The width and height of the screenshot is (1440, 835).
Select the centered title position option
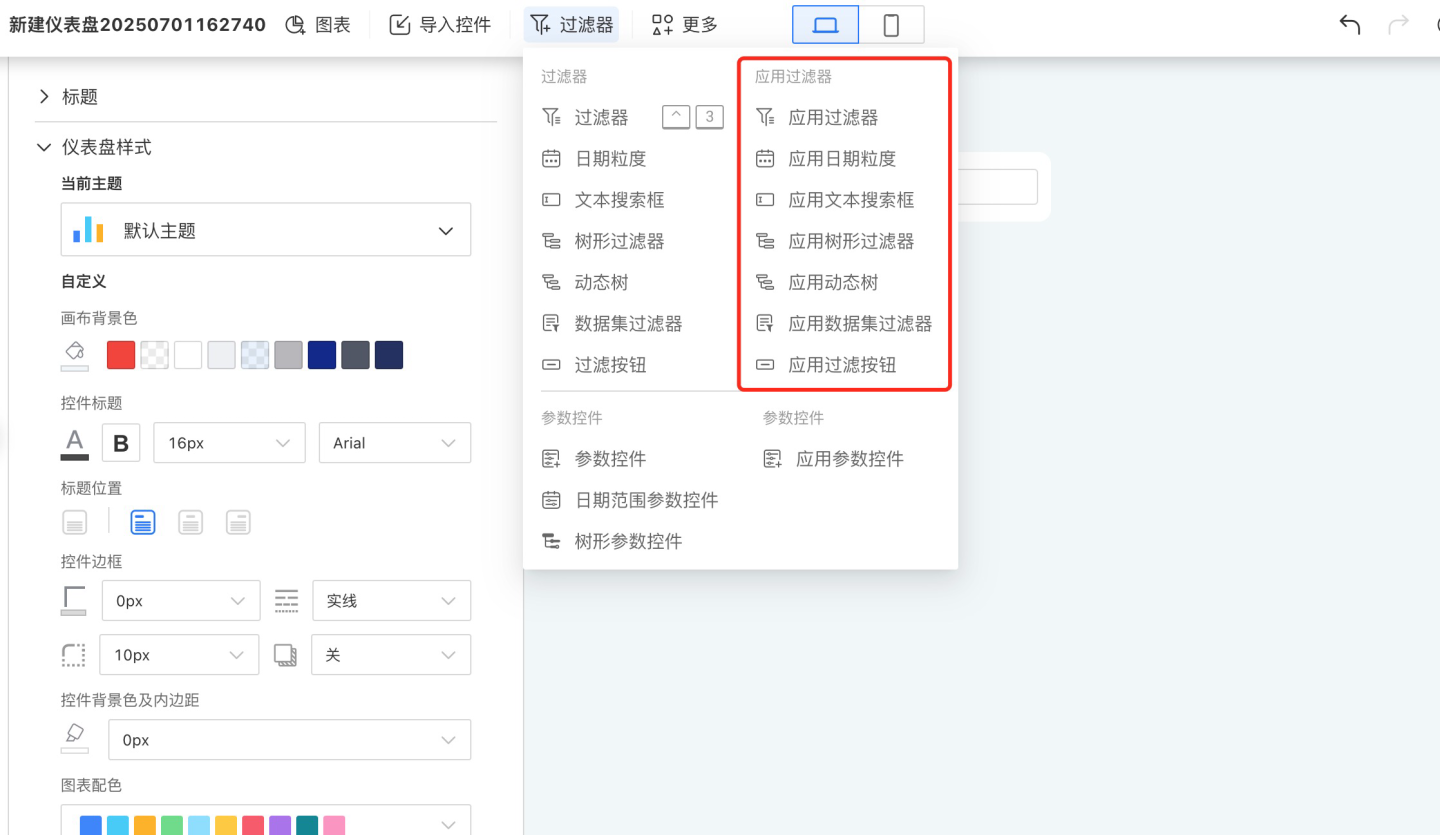click(x=191, y=522)
